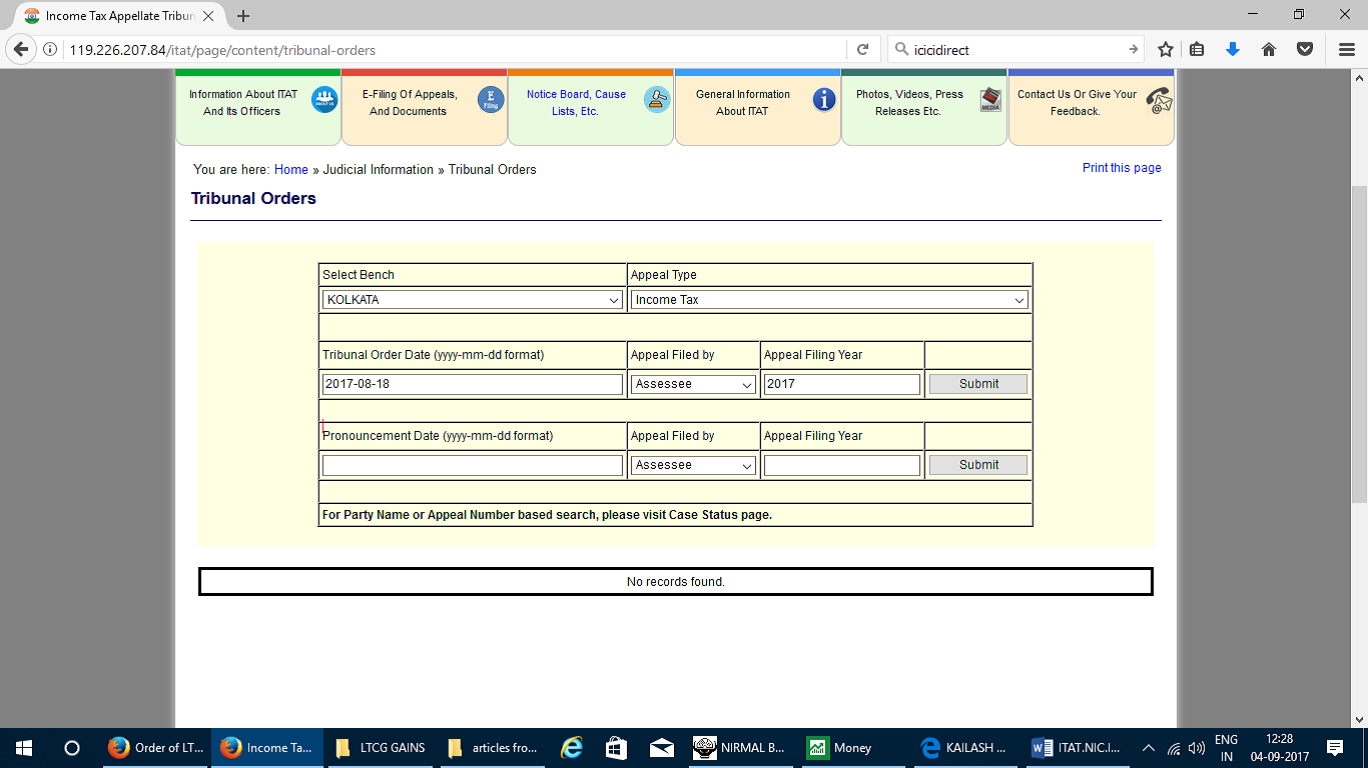Open the E-Filing Of Appeals menu
The width and height of the screenshot is (1368, 768).
424,103
